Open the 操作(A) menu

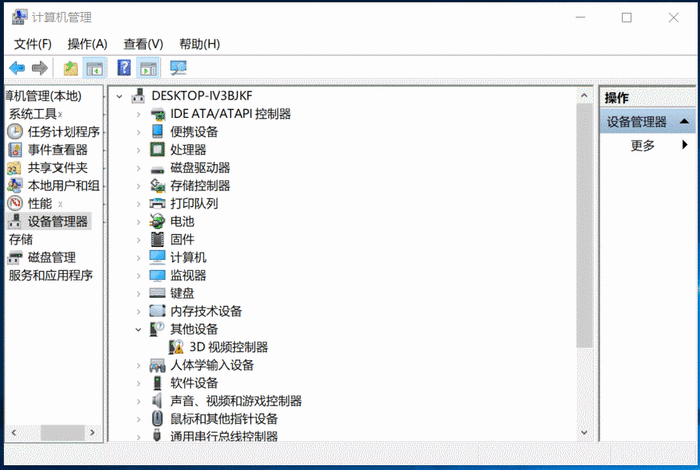coord(87,44)
